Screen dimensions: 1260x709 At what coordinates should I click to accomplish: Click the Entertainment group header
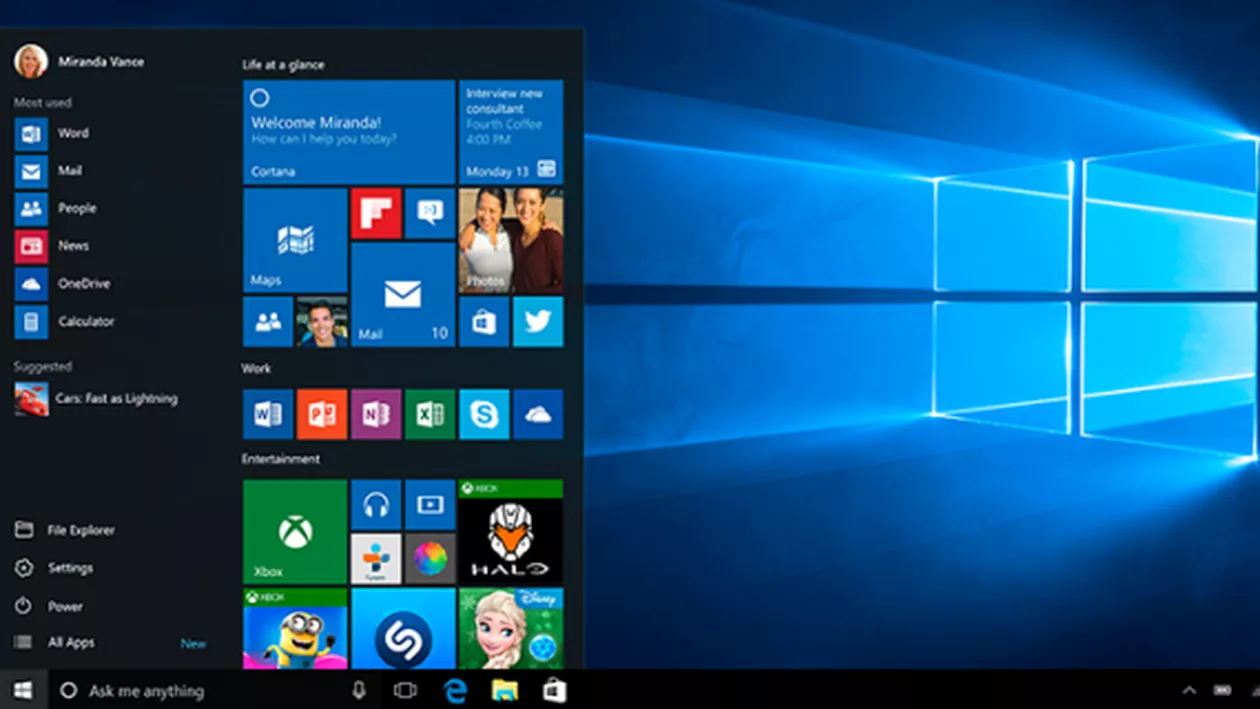(x=281, y=459)
